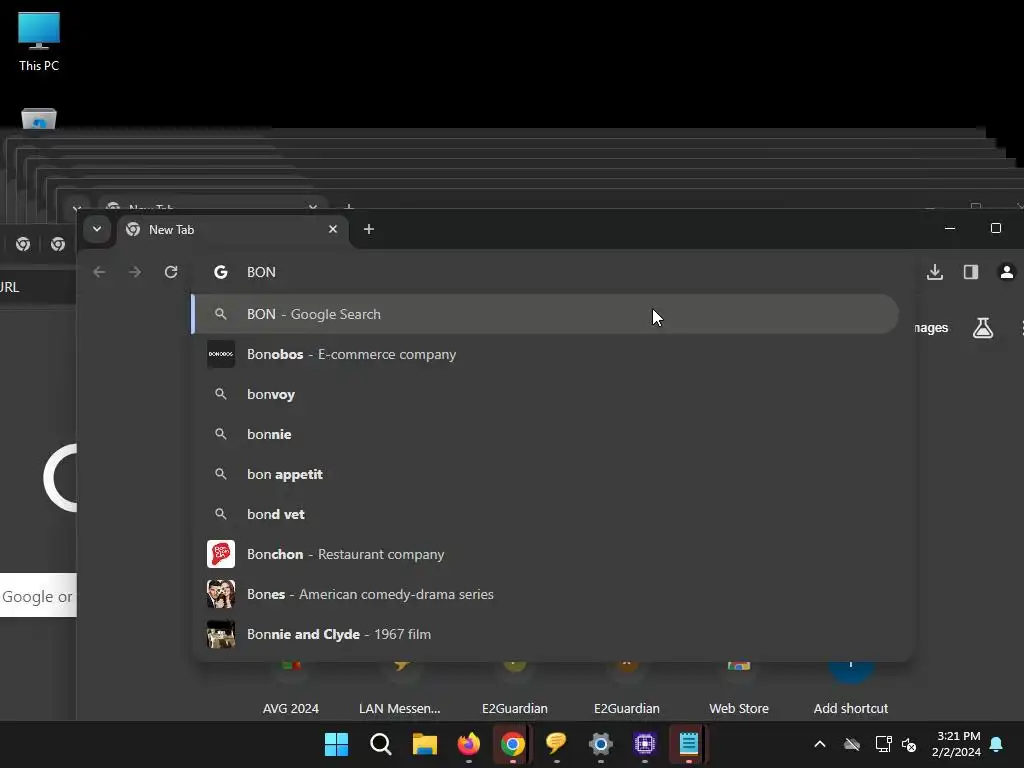Click the muted volume tray icon

908,744
